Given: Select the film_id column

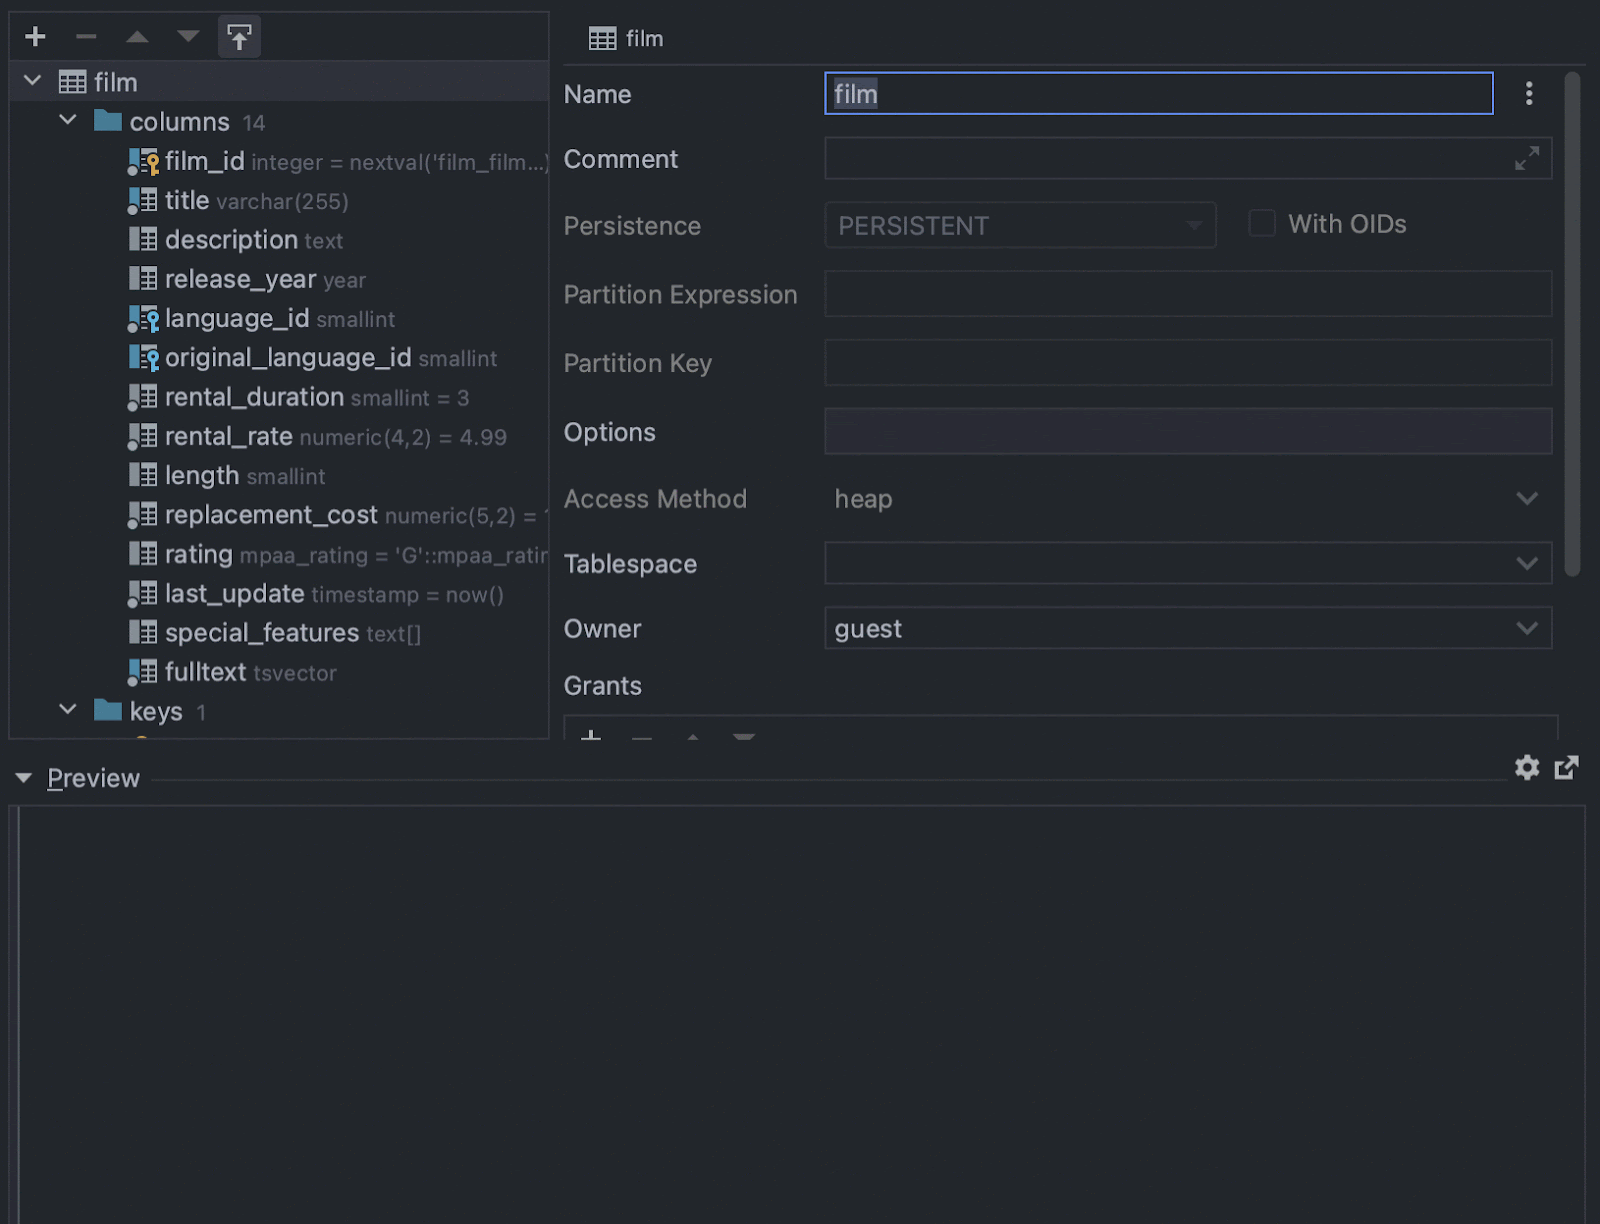Looking at the screenshot, I should click(x=204, y=161).
